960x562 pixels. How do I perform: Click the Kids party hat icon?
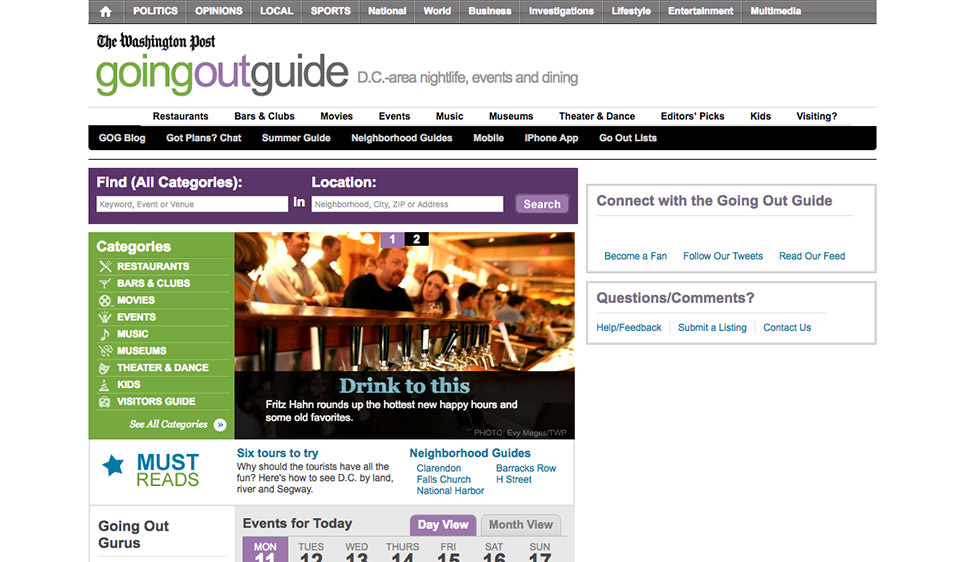pos(105,385)
